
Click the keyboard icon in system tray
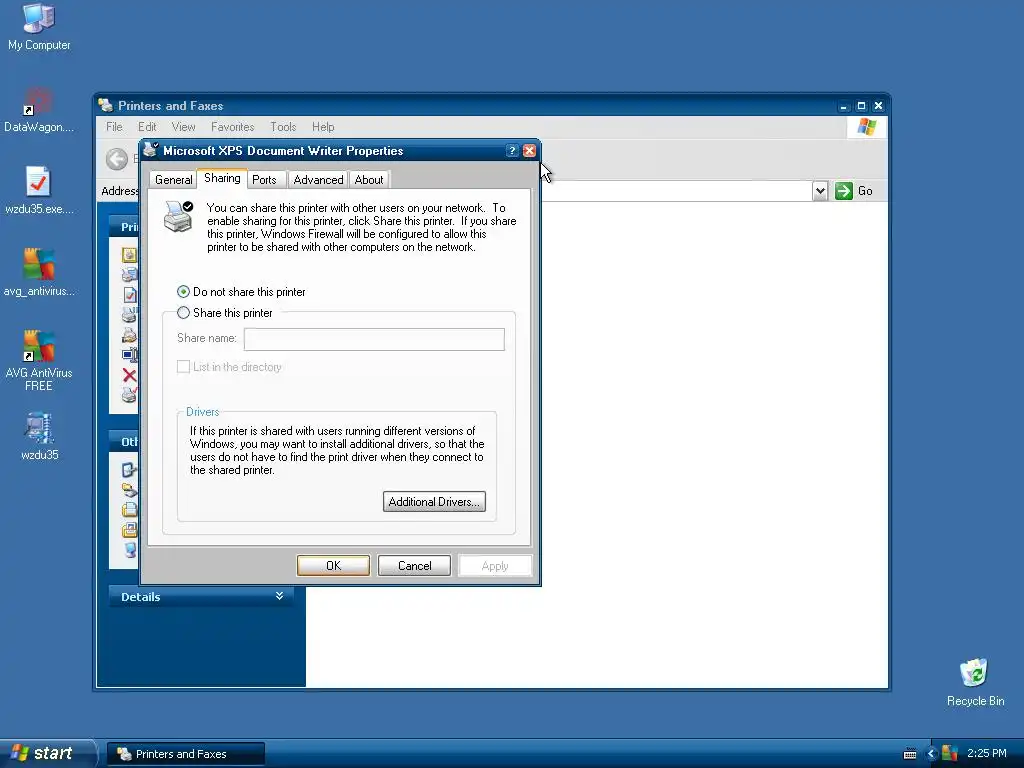pos(910,754)
